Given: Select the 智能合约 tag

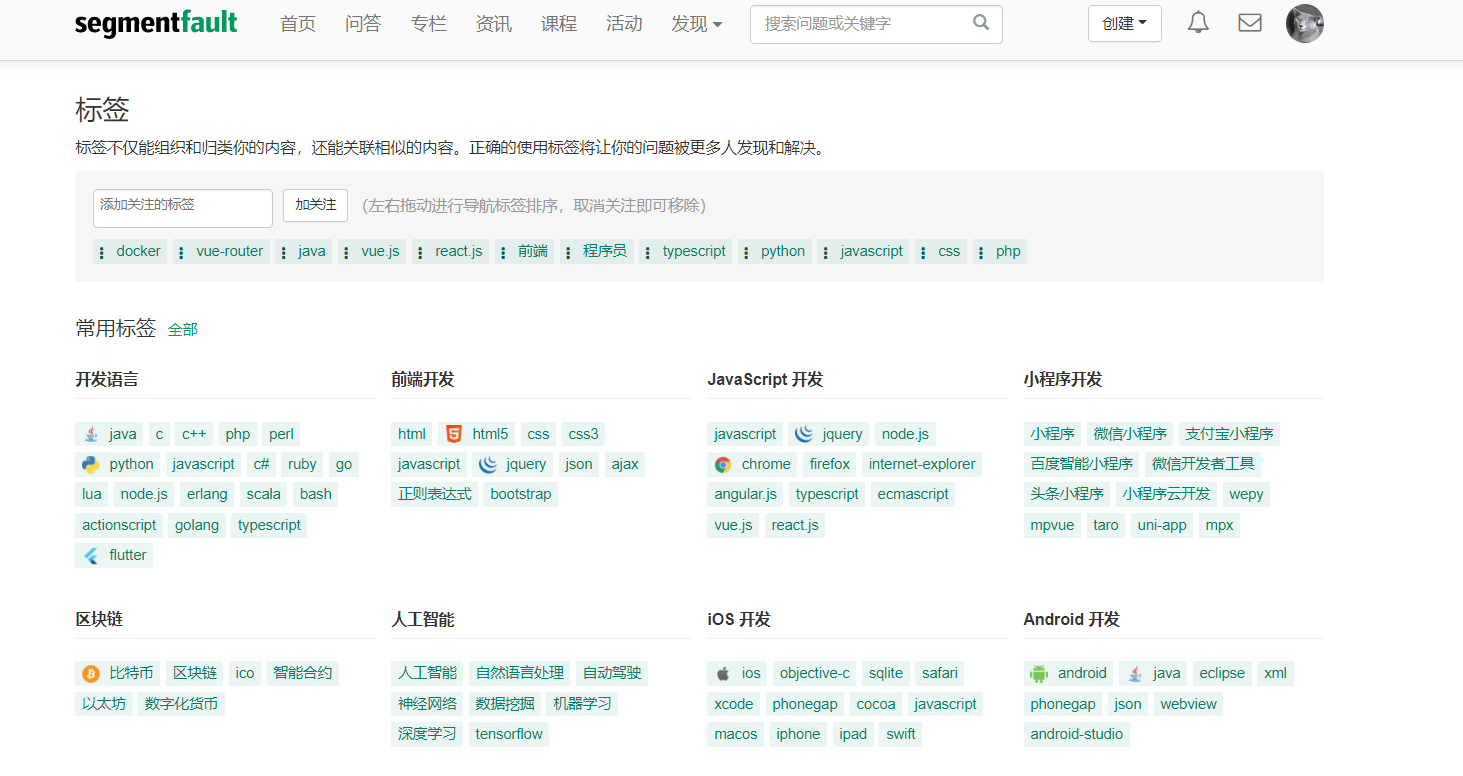Looking at the screenshot, I should (303, 673).
